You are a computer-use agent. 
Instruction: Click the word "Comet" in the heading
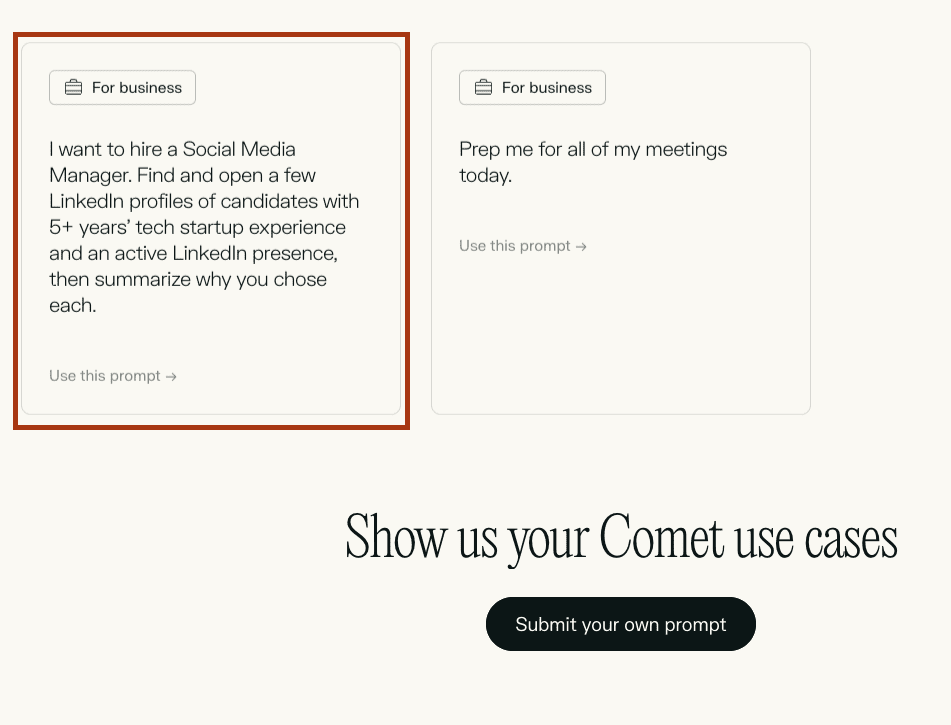(x=661, y=538)
